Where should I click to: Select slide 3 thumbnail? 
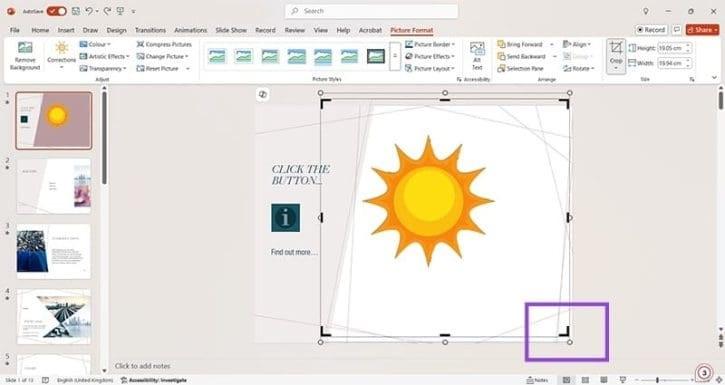[x=54, y=252]
